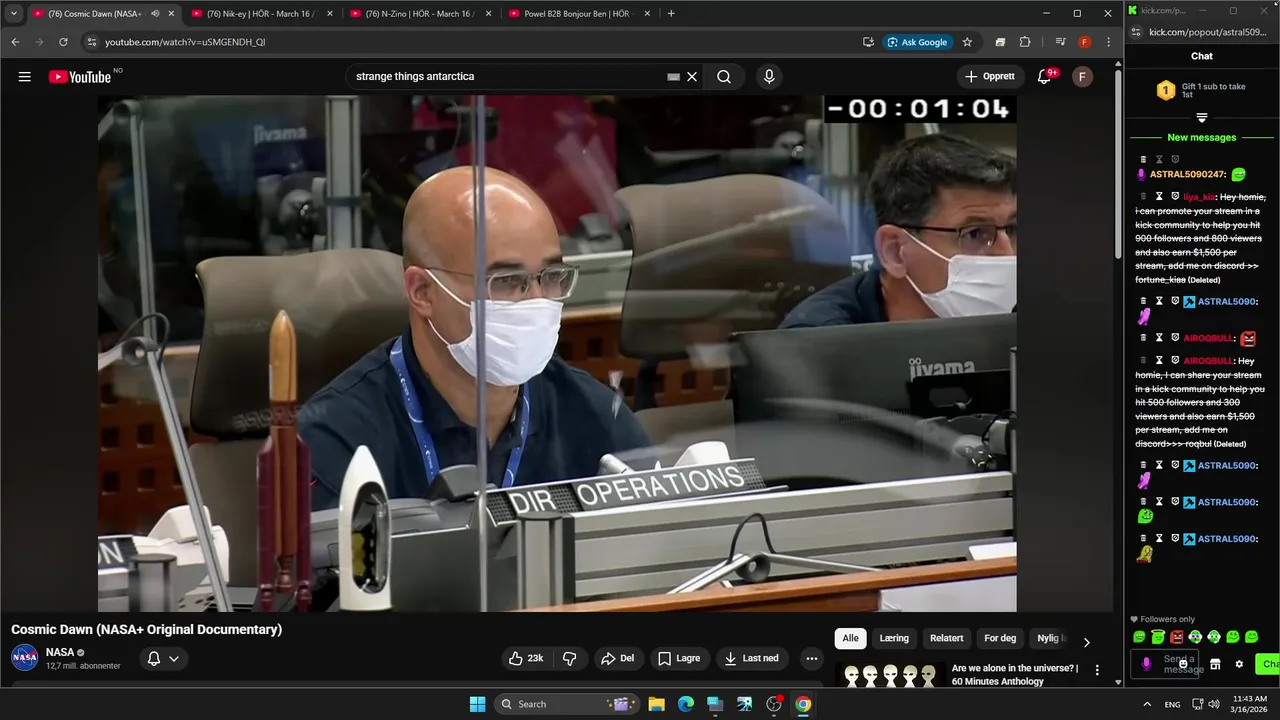Screen dimensions: 1280x720
Task: Show more filter chips with right arrow
Action: [1086, 642]
